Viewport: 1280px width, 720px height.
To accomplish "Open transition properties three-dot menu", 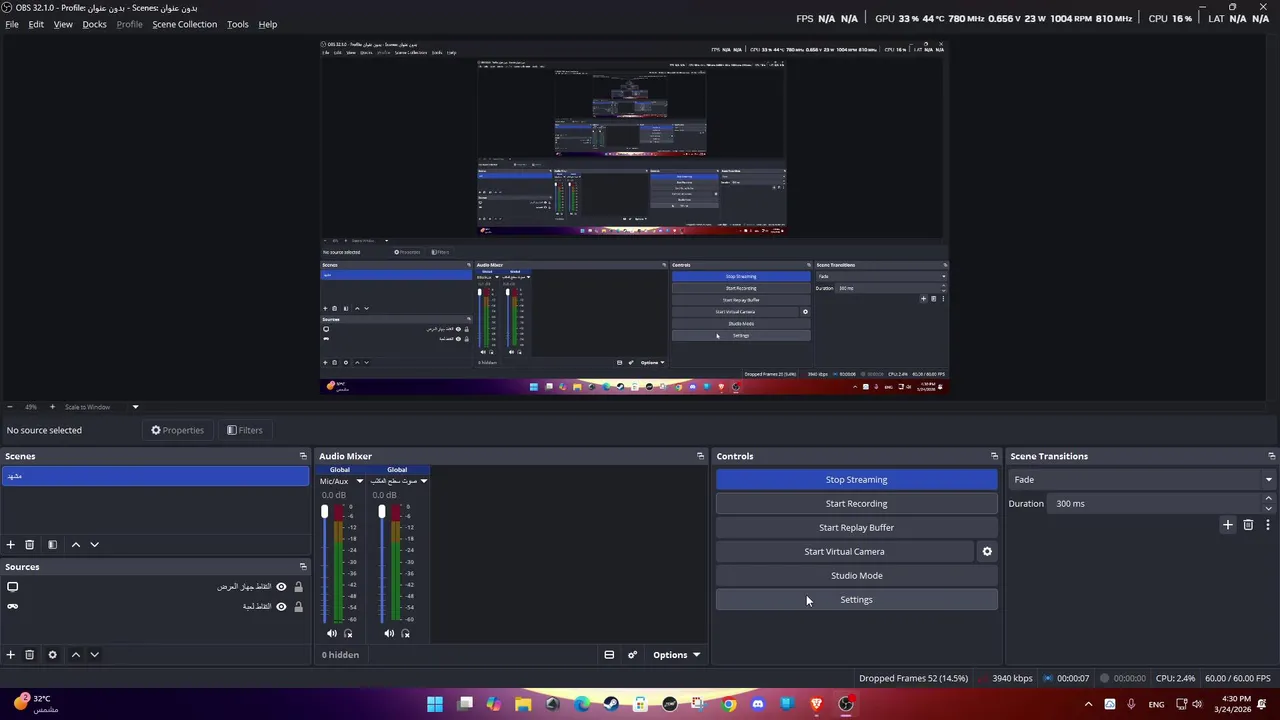I will click(1268, 525).
